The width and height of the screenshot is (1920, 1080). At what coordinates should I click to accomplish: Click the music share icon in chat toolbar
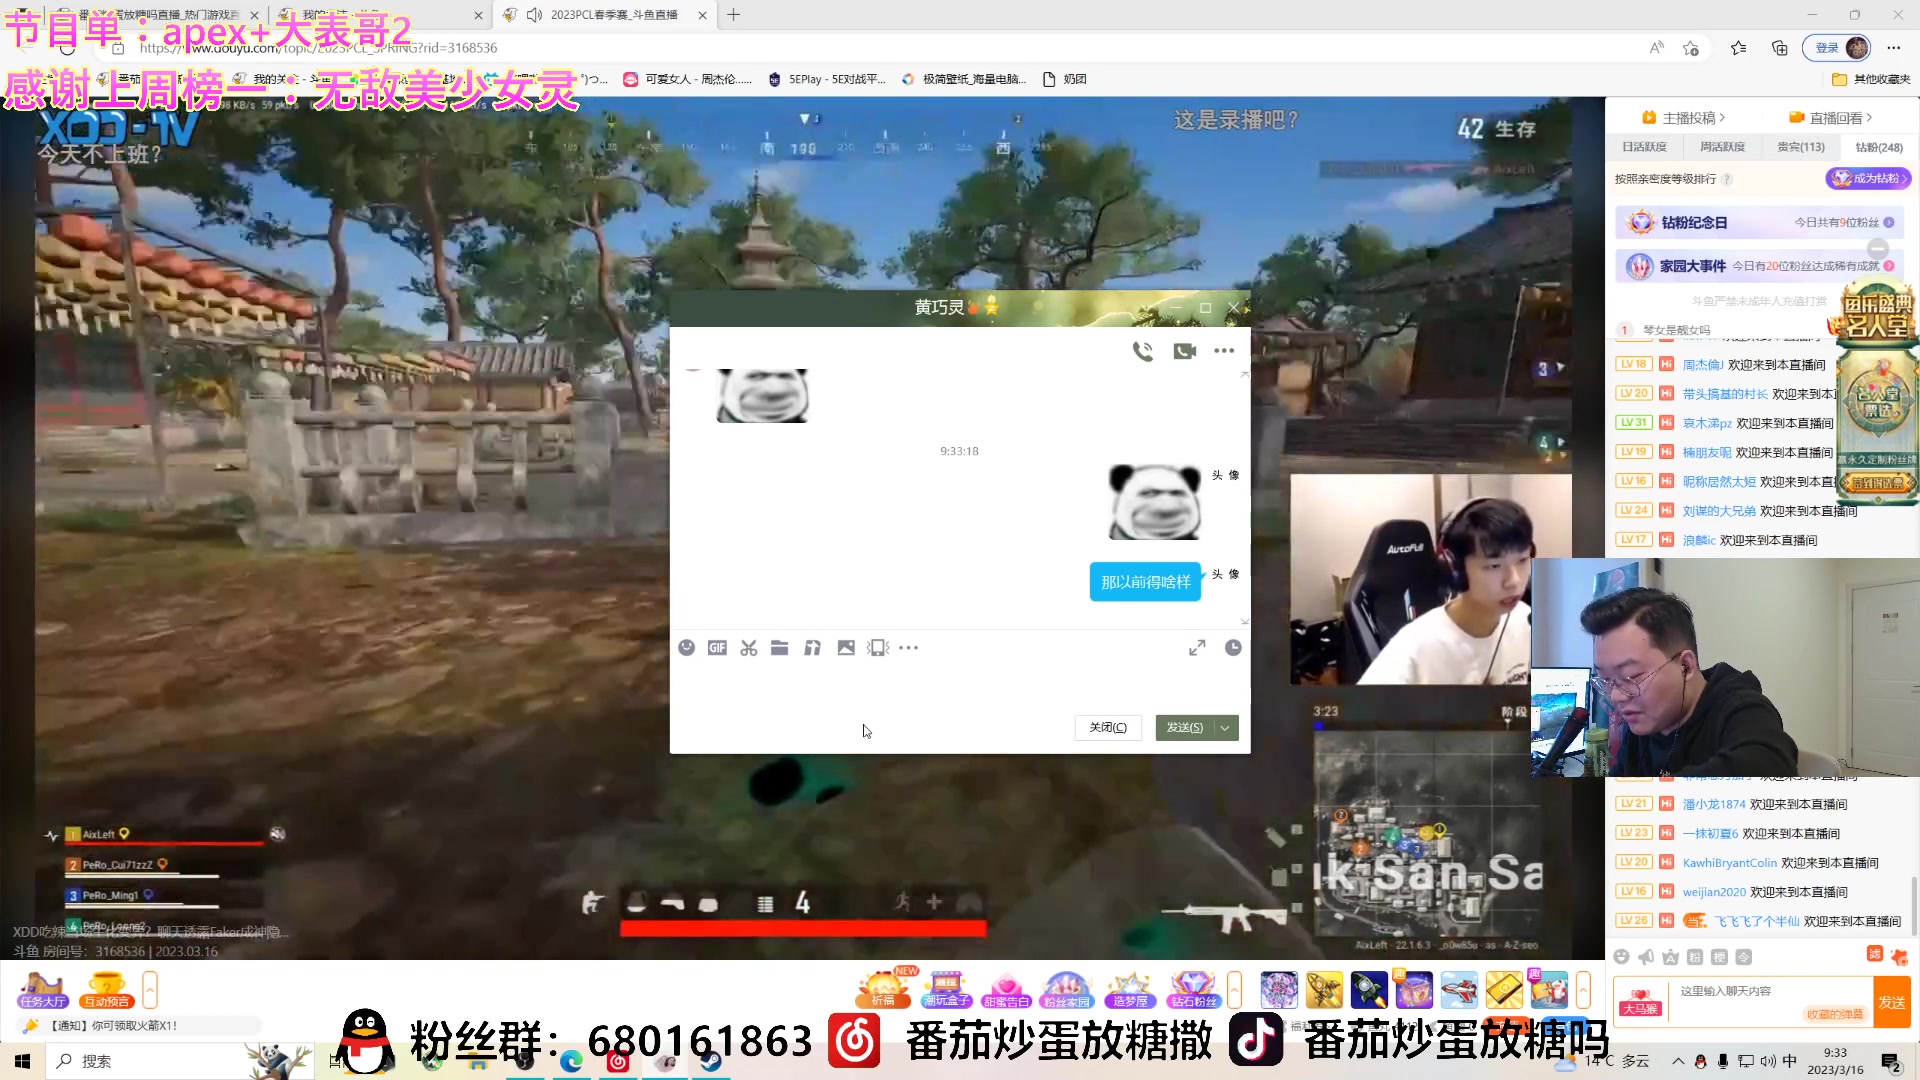[x=813, y=648]
